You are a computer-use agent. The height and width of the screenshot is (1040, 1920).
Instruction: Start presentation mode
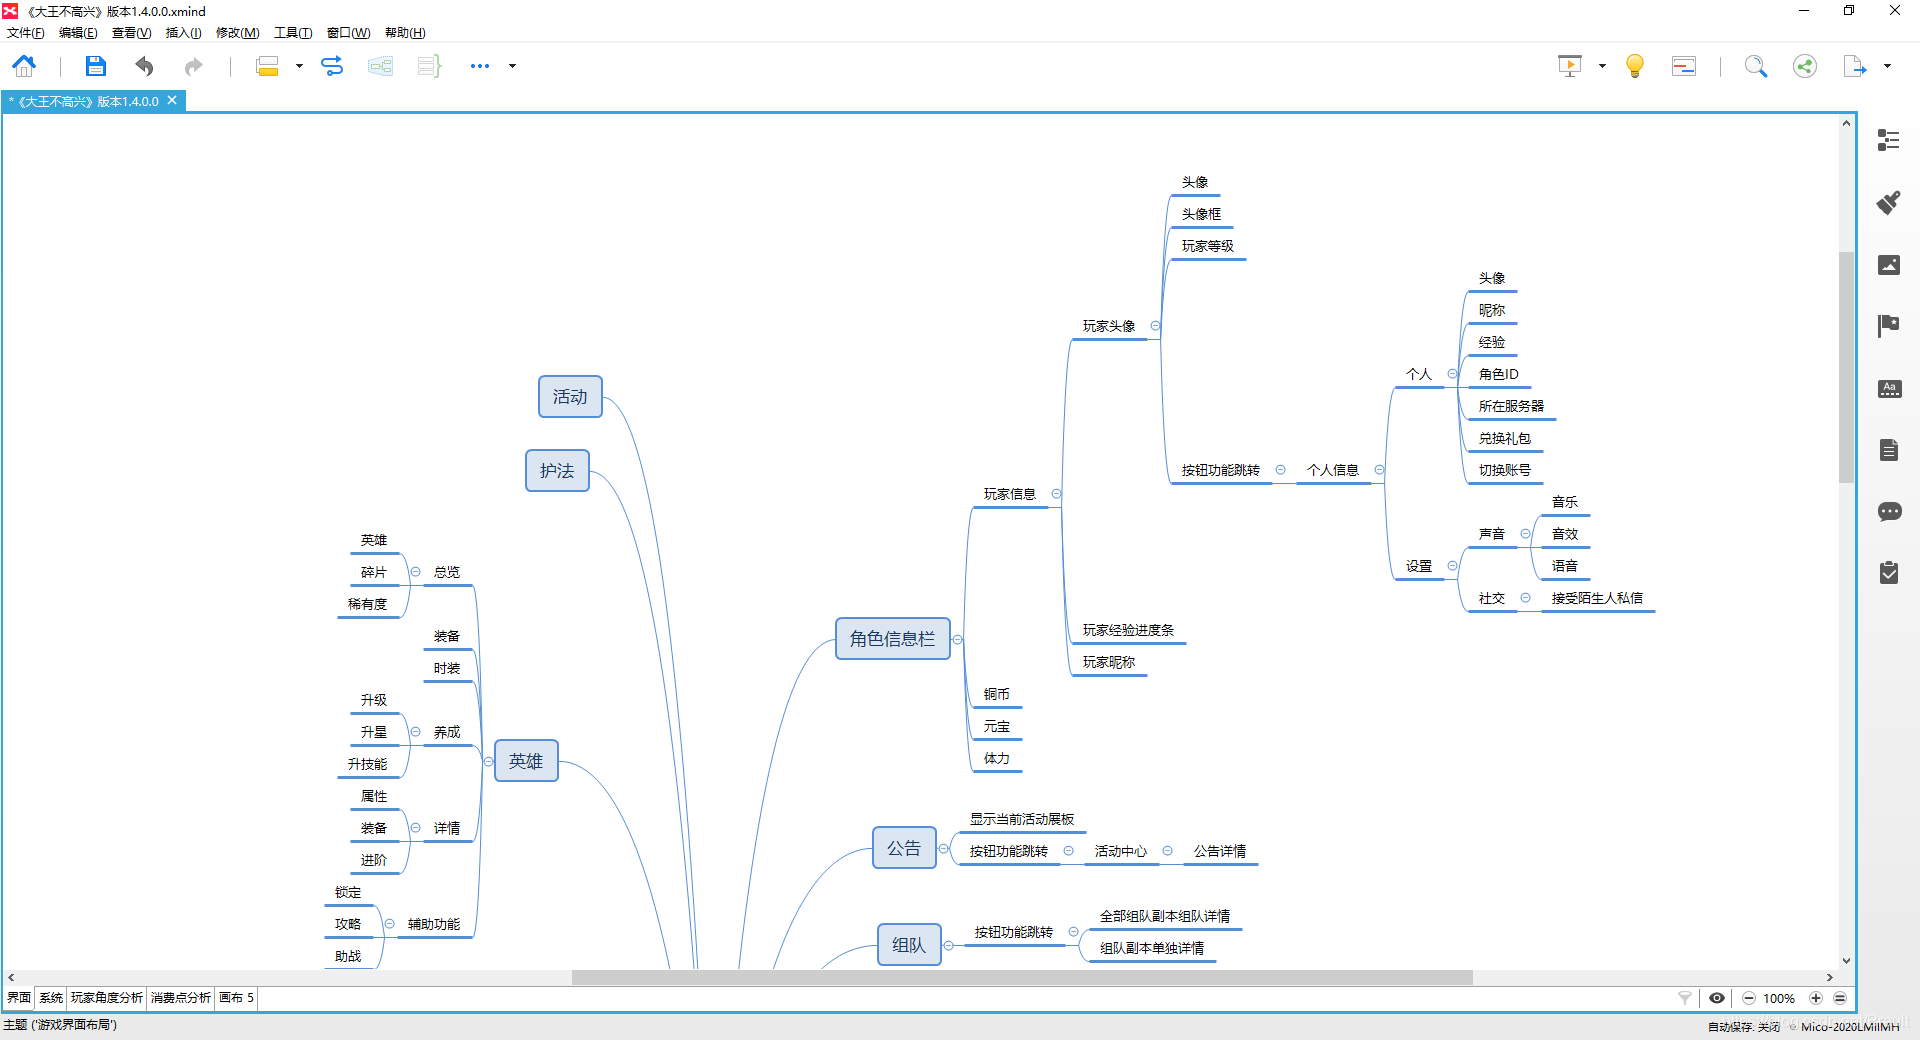tap(1570, 66)
